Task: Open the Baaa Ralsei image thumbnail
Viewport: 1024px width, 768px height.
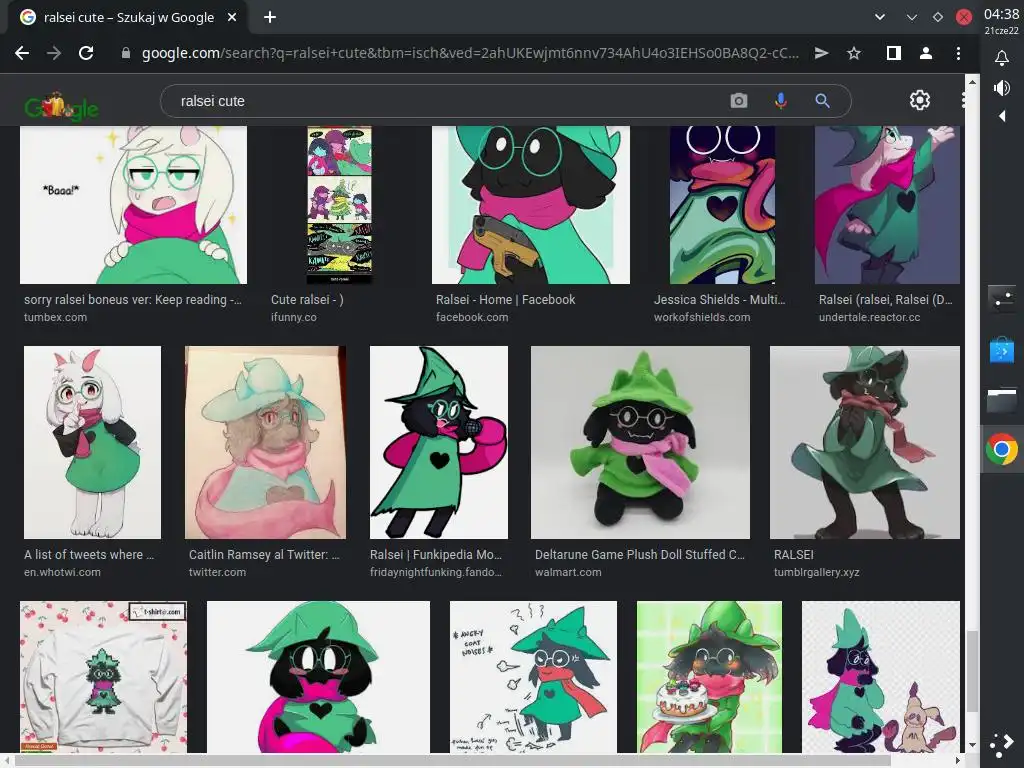Action: coord(133,205)
